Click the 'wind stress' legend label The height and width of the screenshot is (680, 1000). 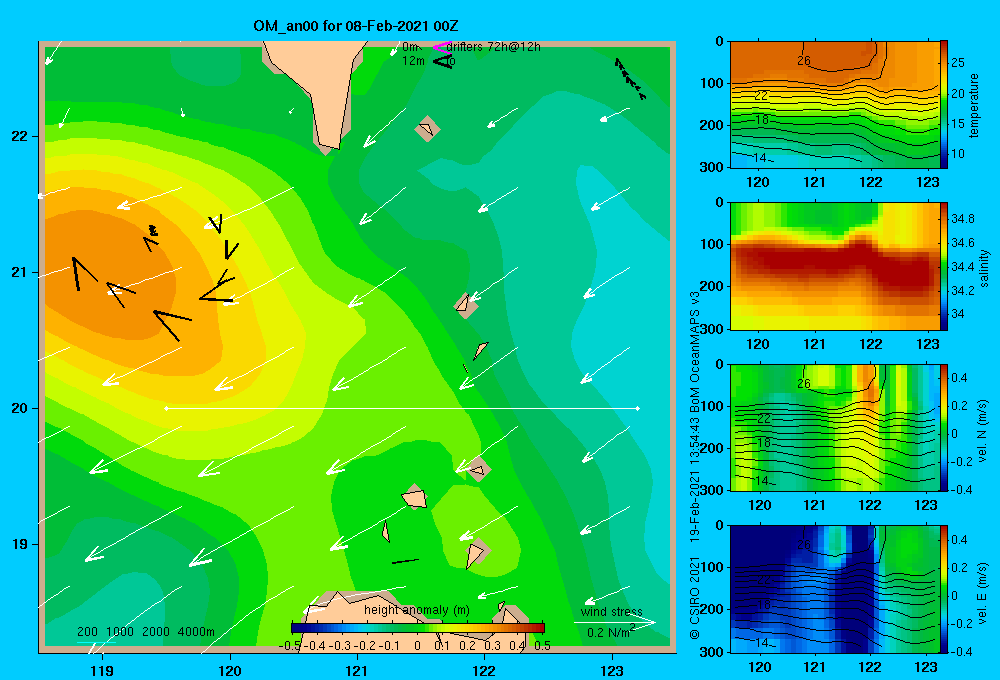(611, 612)
